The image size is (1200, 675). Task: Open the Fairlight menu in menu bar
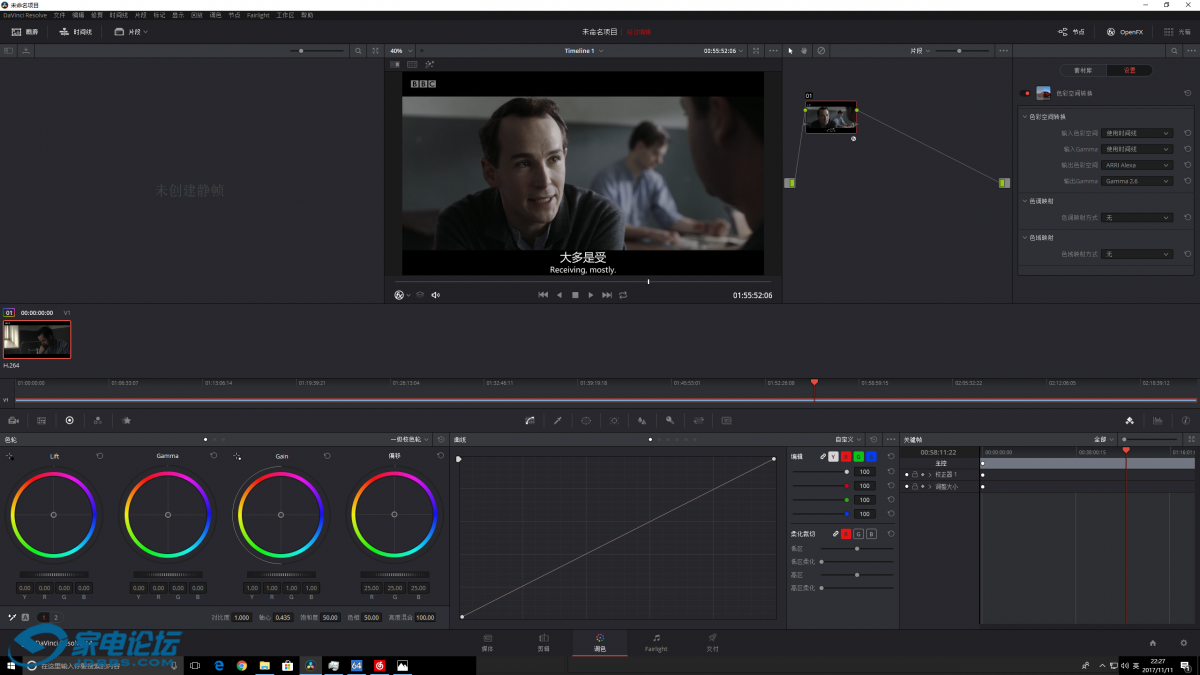(x=258, y=15)
